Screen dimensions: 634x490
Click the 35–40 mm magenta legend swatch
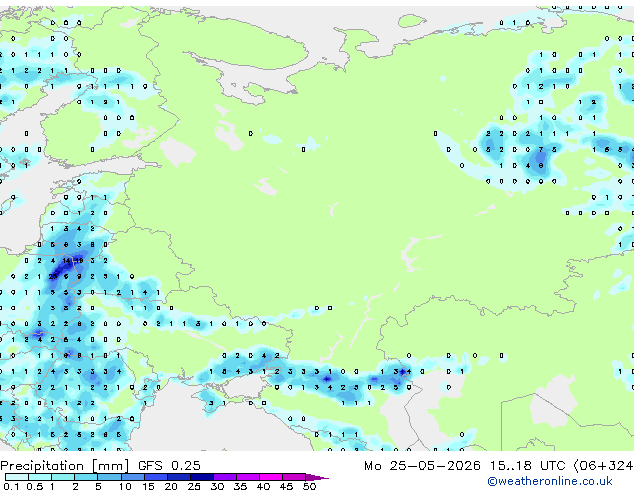tap(248, 477)
